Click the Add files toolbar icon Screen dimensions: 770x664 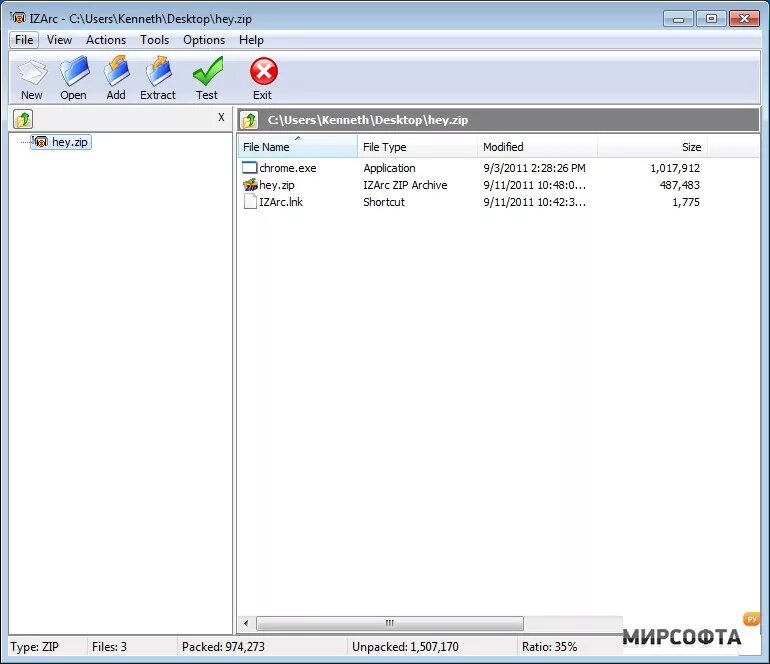click(x=116, y=71)
